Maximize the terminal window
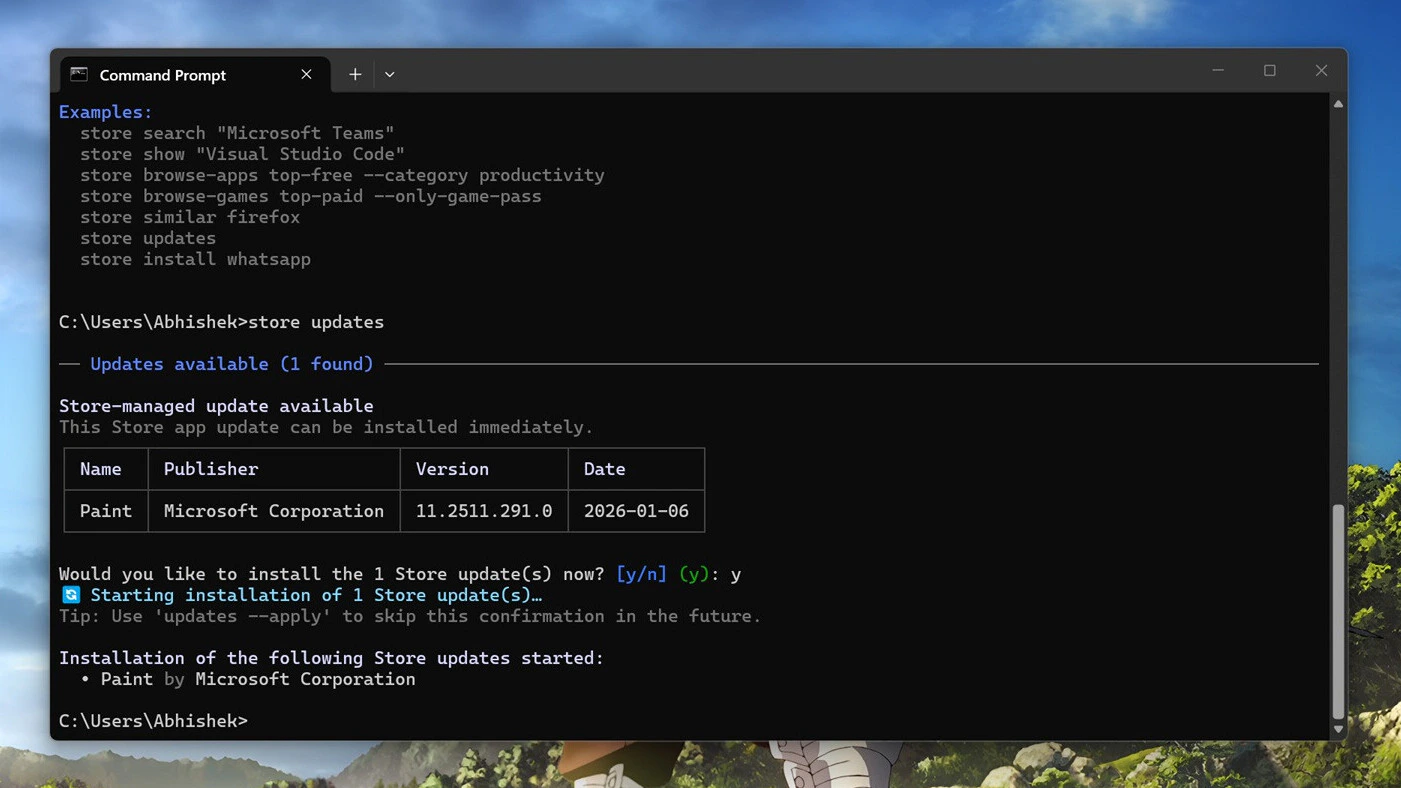Viewport: 1401px width, 788px height. point(1270,71)
